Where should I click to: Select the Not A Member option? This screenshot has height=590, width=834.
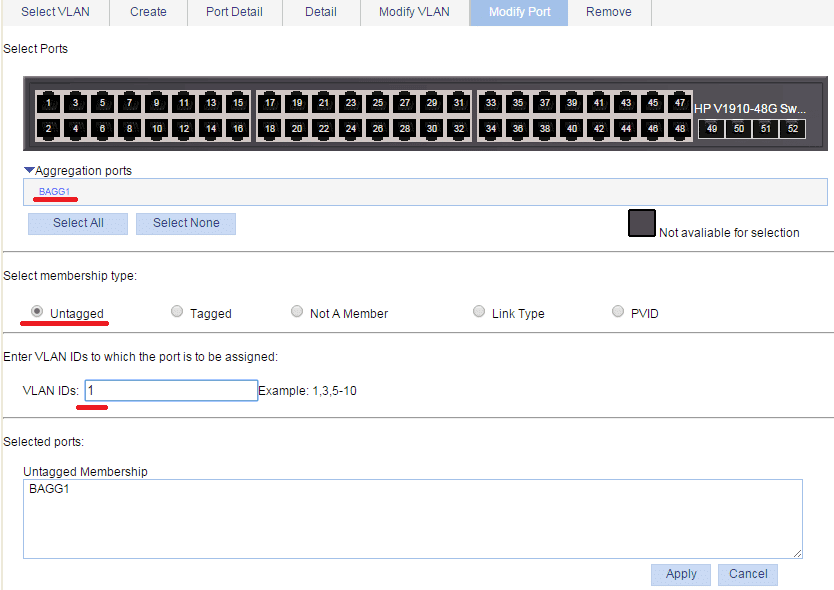[297, 311]
